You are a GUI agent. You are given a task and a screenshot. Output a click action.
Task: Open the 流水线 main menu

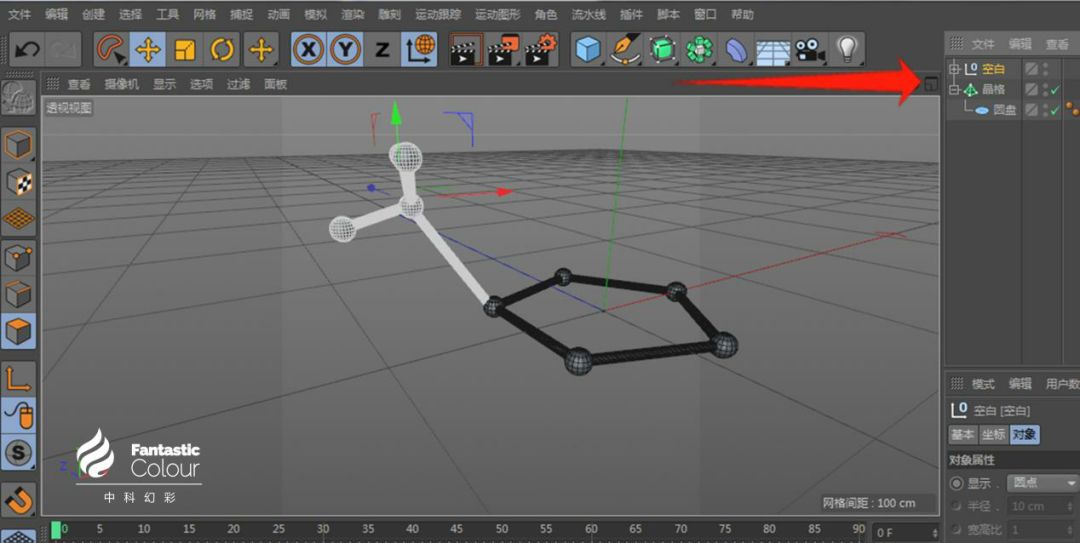(x=589, y=14)
